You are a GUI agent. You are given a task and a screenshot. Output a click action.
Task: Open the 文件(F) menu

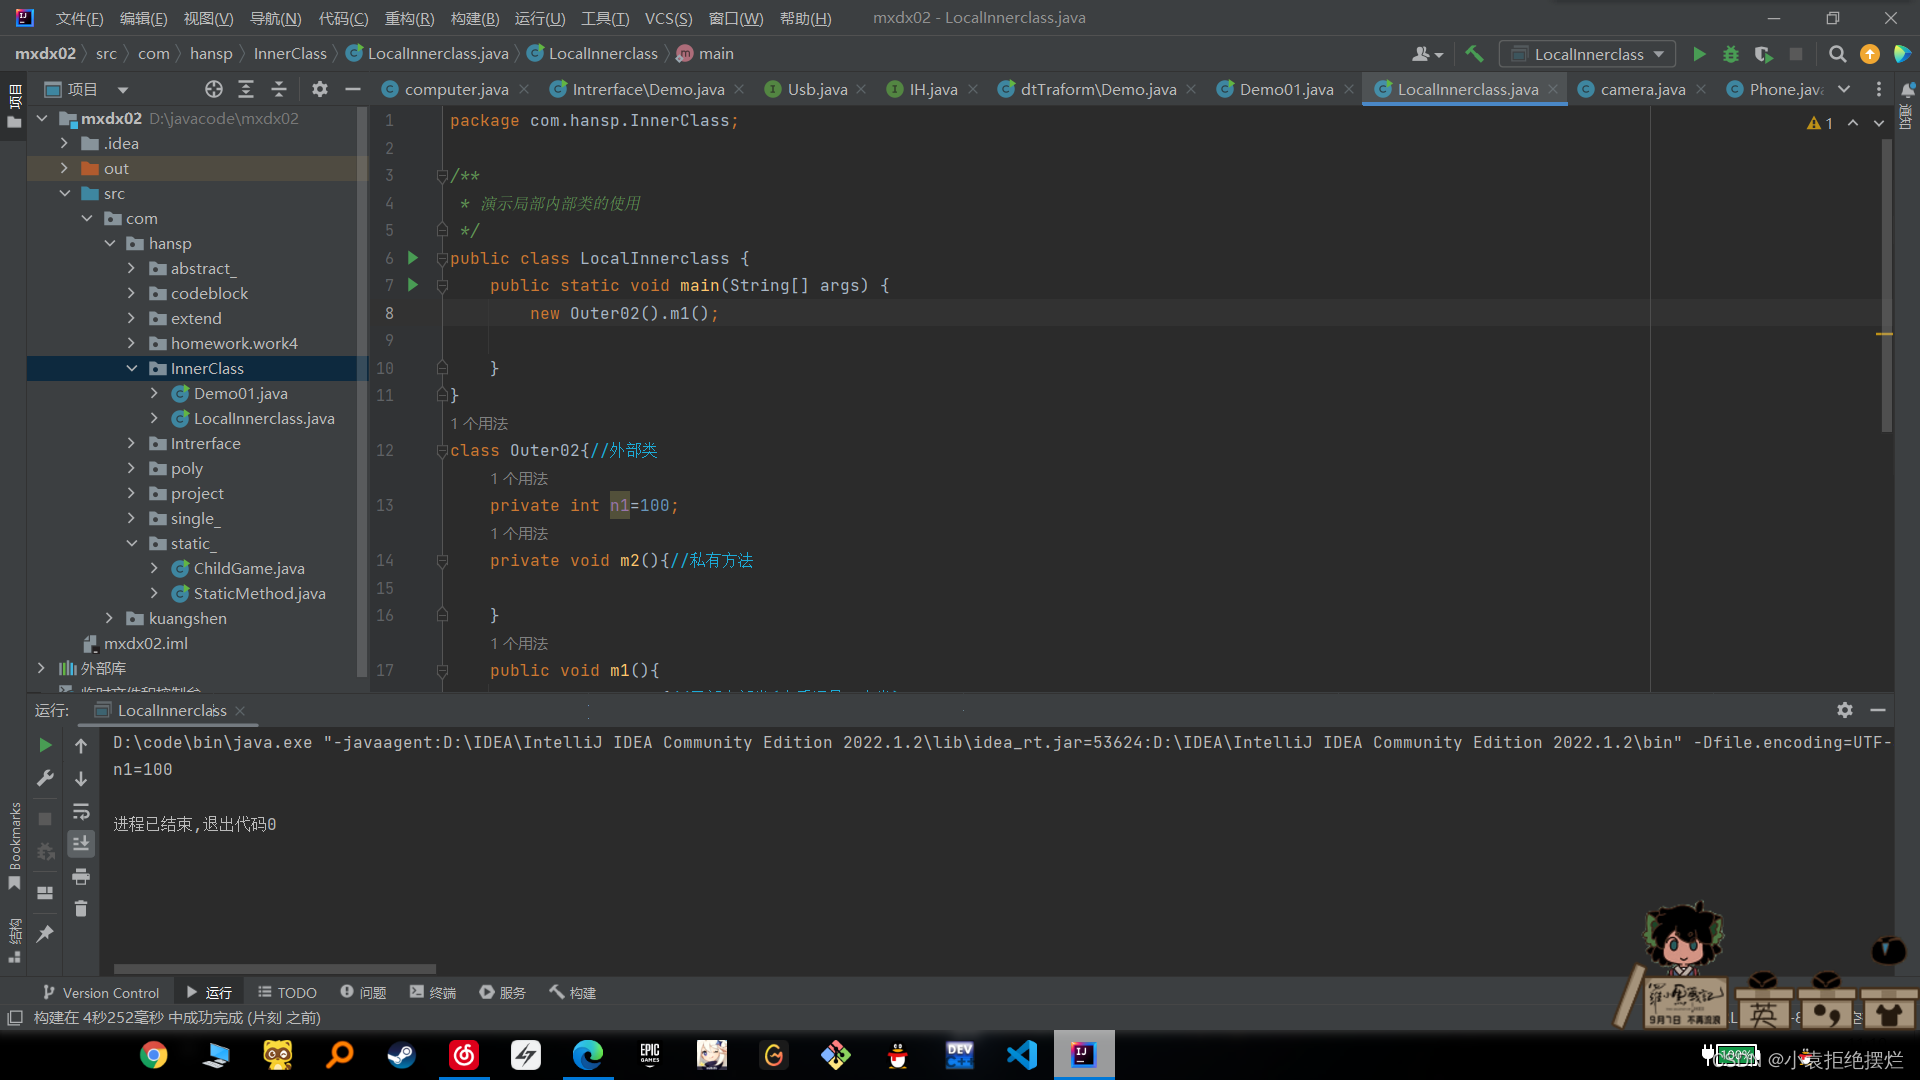point(79,18)
